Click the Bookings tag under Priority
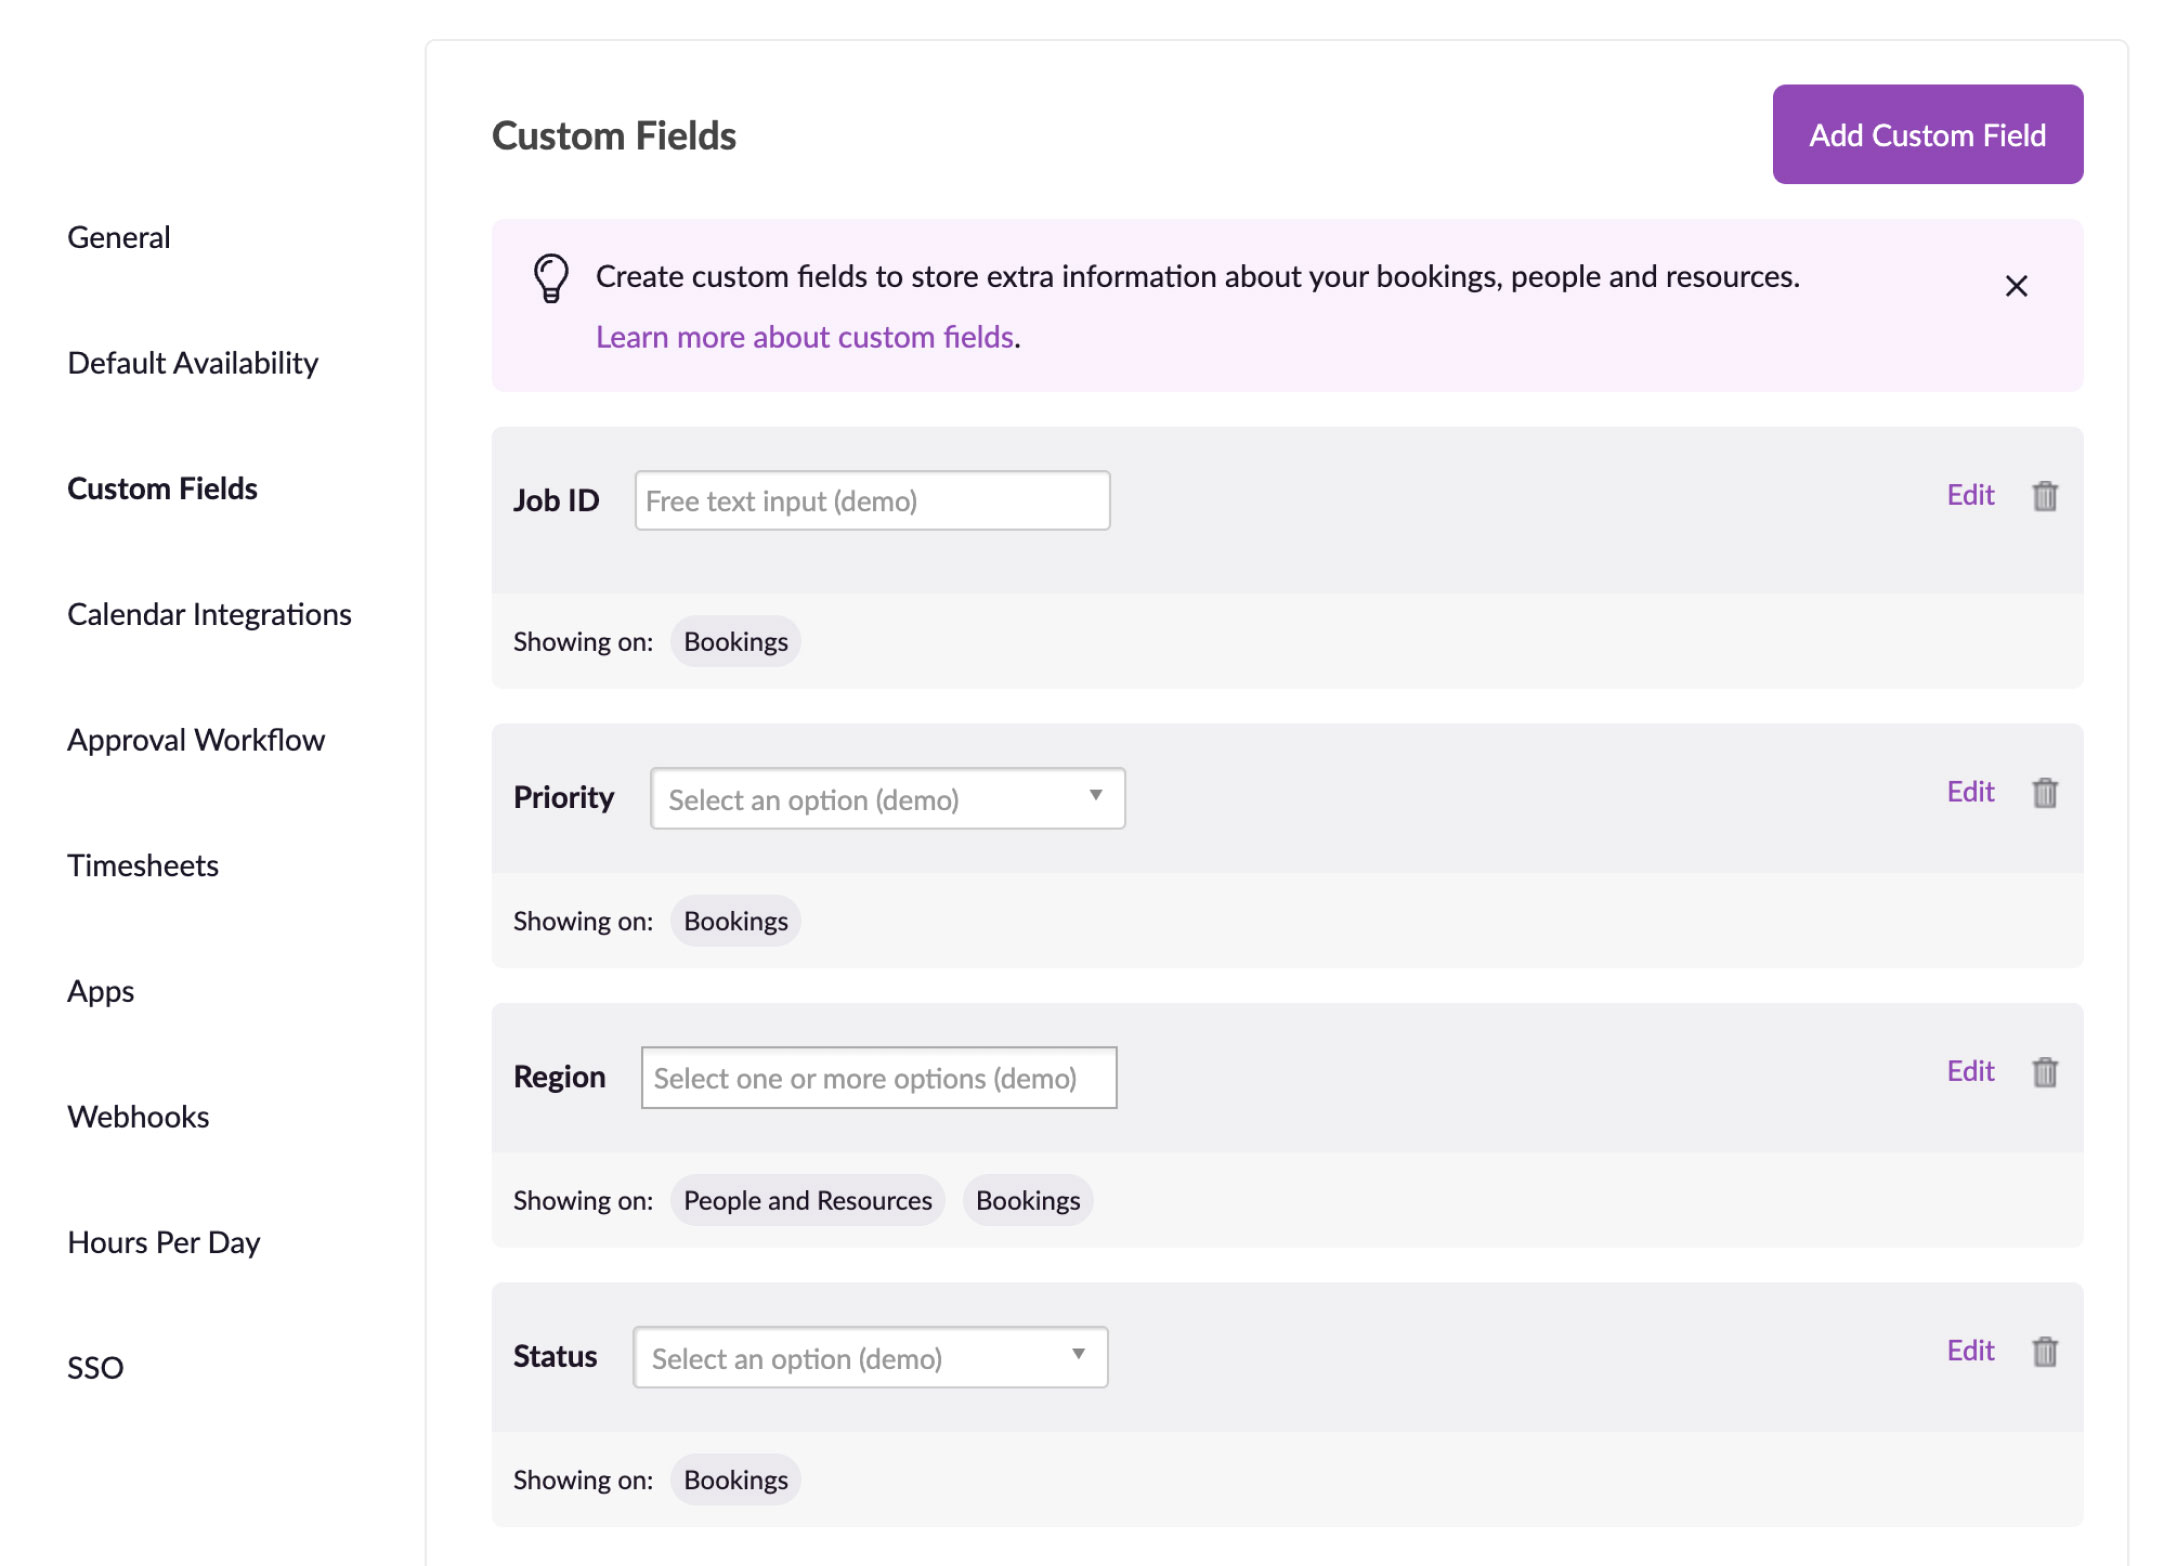The image size is (2164, 1566). coord(736,921)
